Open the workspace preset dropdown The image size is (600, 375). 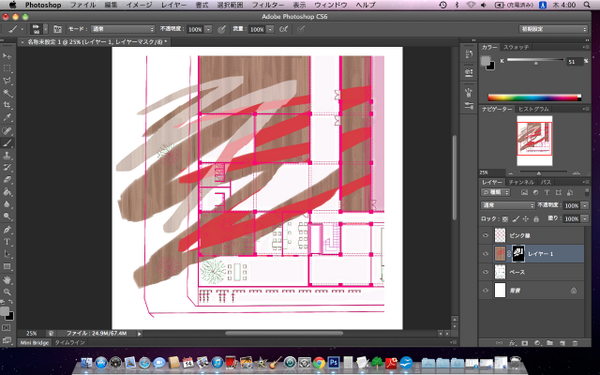(553, 29)
